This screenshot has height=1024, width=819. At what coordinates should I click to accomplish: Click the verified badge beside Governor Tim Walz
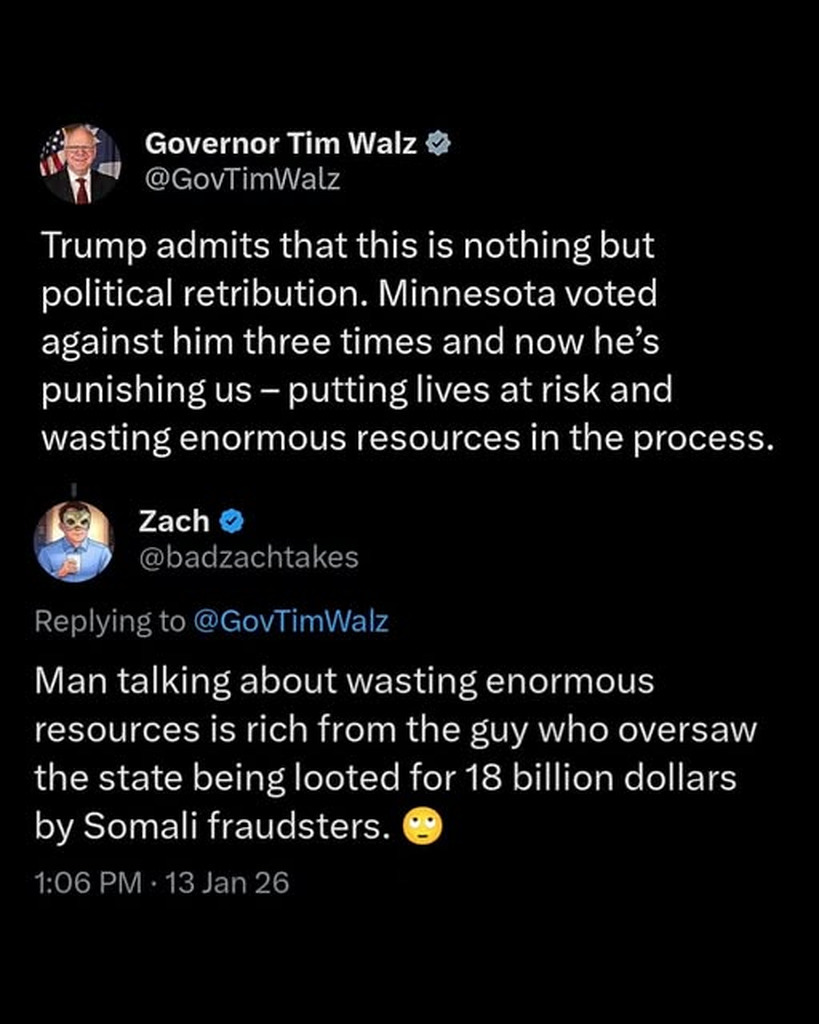click(x=437, y=144)
